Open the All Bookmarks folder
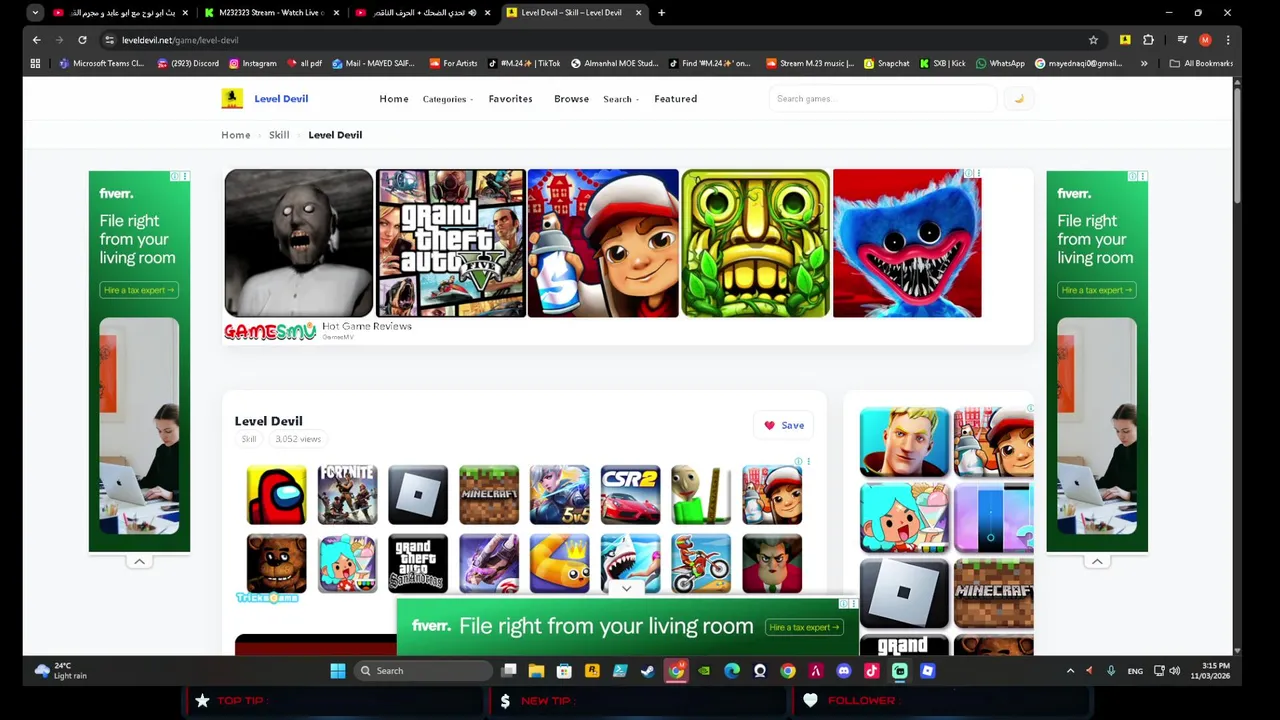The image size is (1280, 720). click(1201, 63)
